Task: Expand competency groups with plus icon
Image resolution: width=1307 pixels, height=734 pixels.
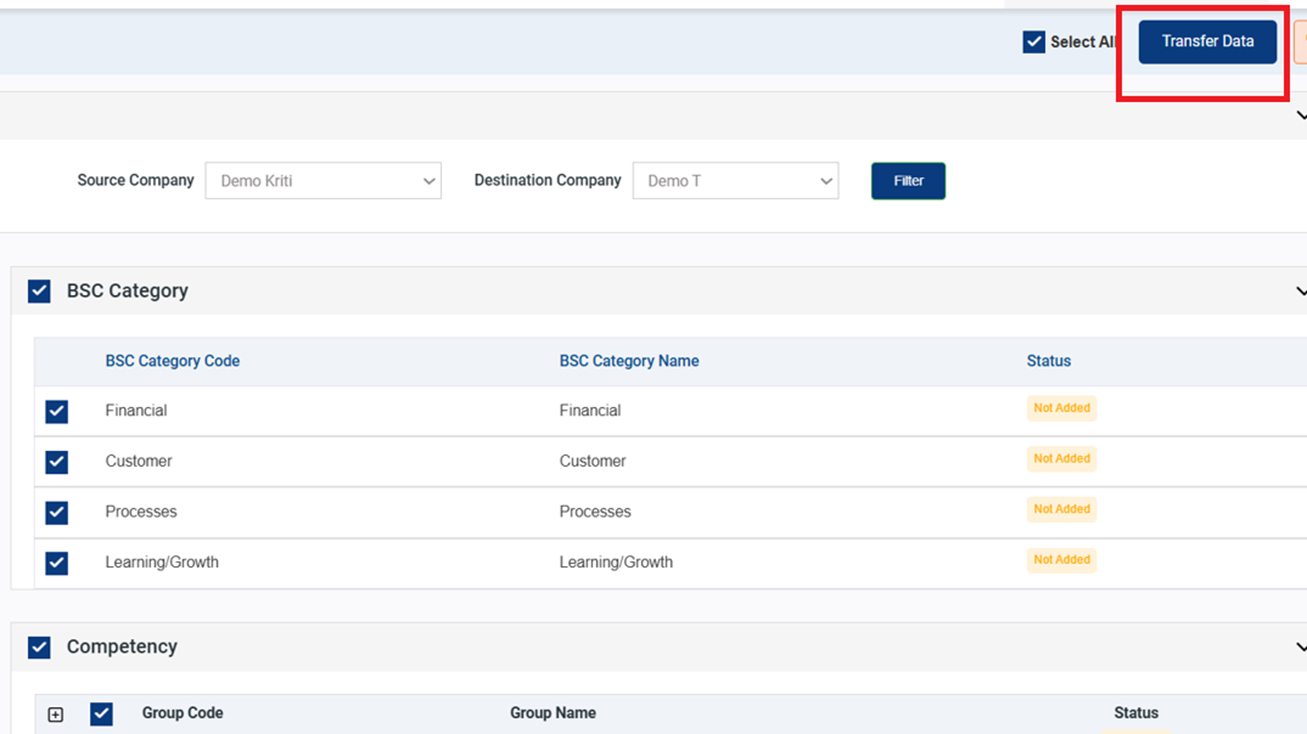Action: click(56, 714)
